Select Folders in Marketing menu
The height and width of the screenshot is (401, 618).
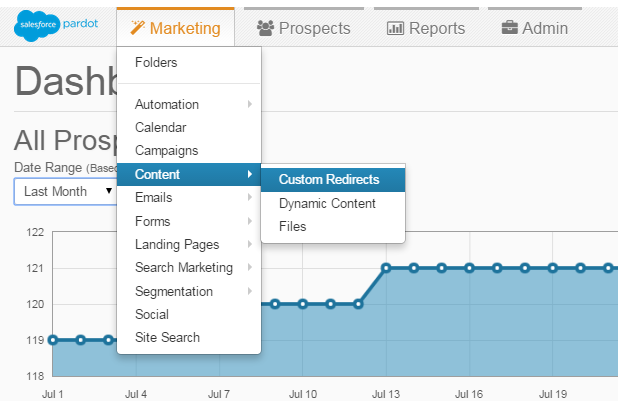189,62
